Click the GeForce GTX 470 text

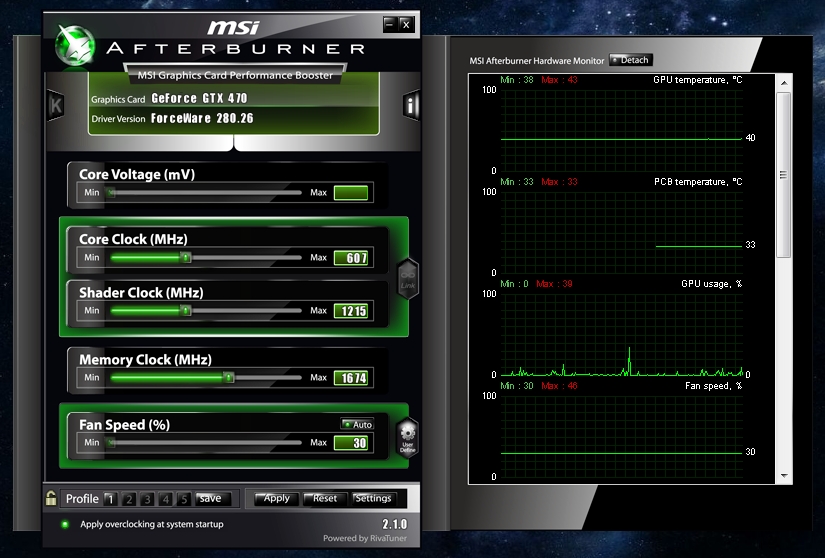tap(199, 98)
